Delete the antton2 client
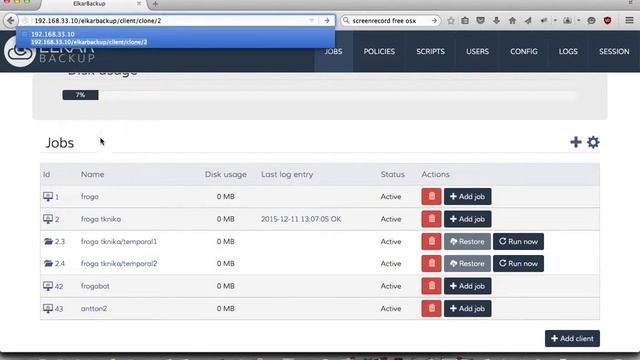 click(x=431, y=308)
